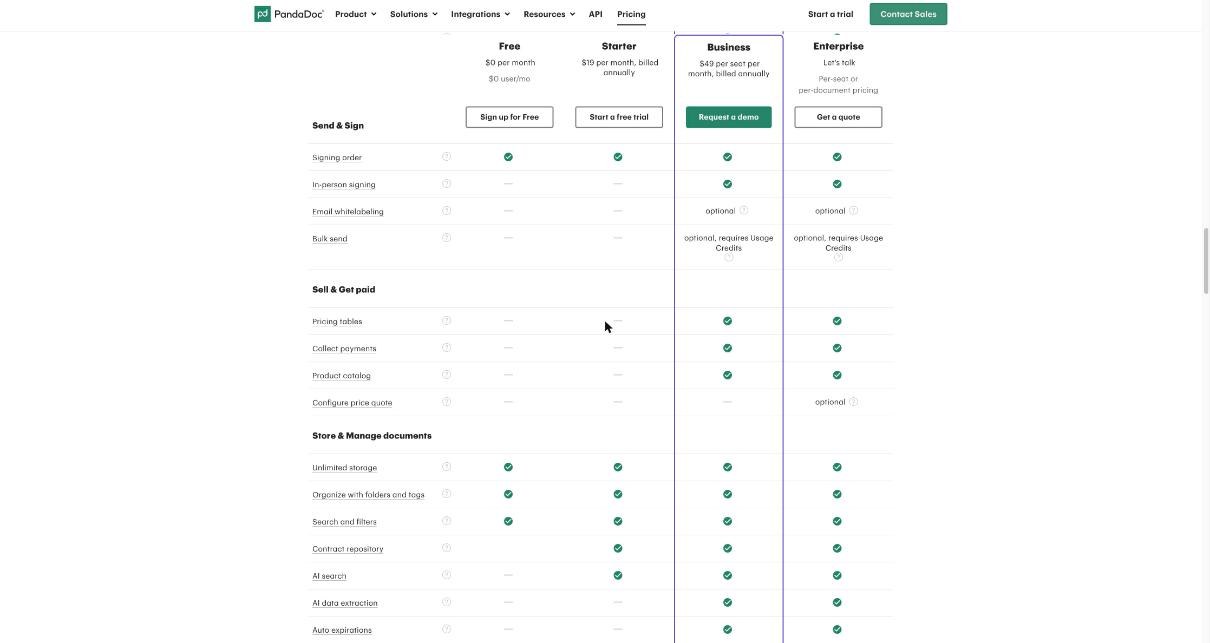Click info icon beside Enterprise Email whitelabeling optional
The width and height of the screenshot is (1210, 643).
[853, 210]
